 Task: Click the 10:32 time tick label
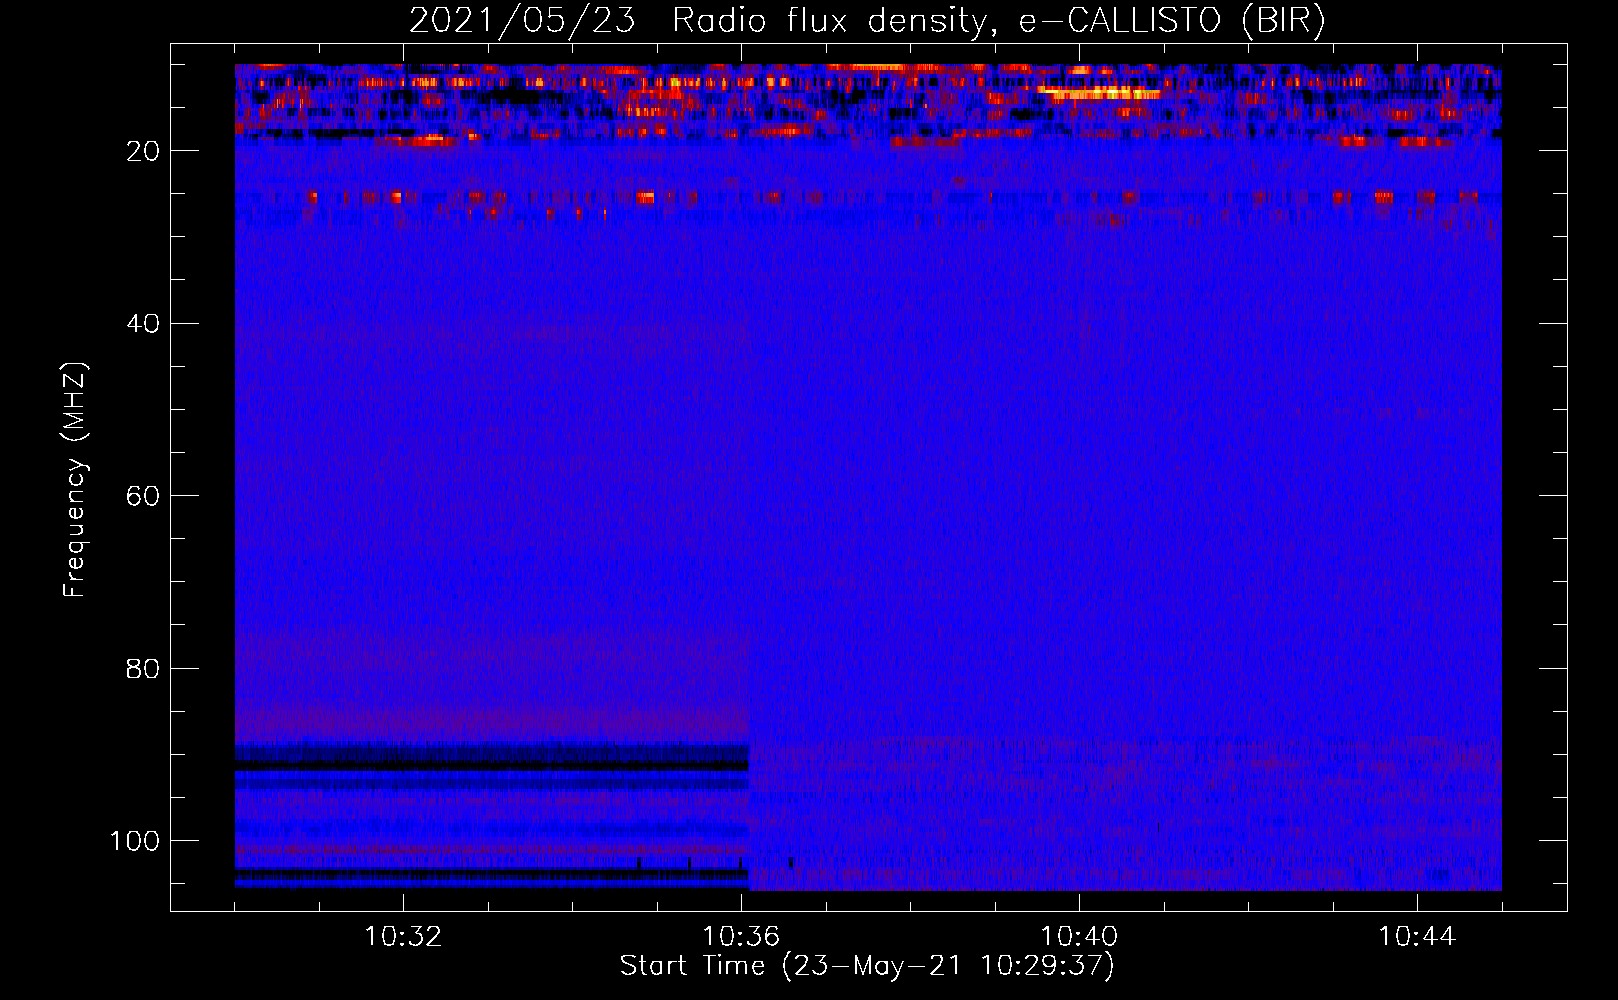click(x=403, y=937)
